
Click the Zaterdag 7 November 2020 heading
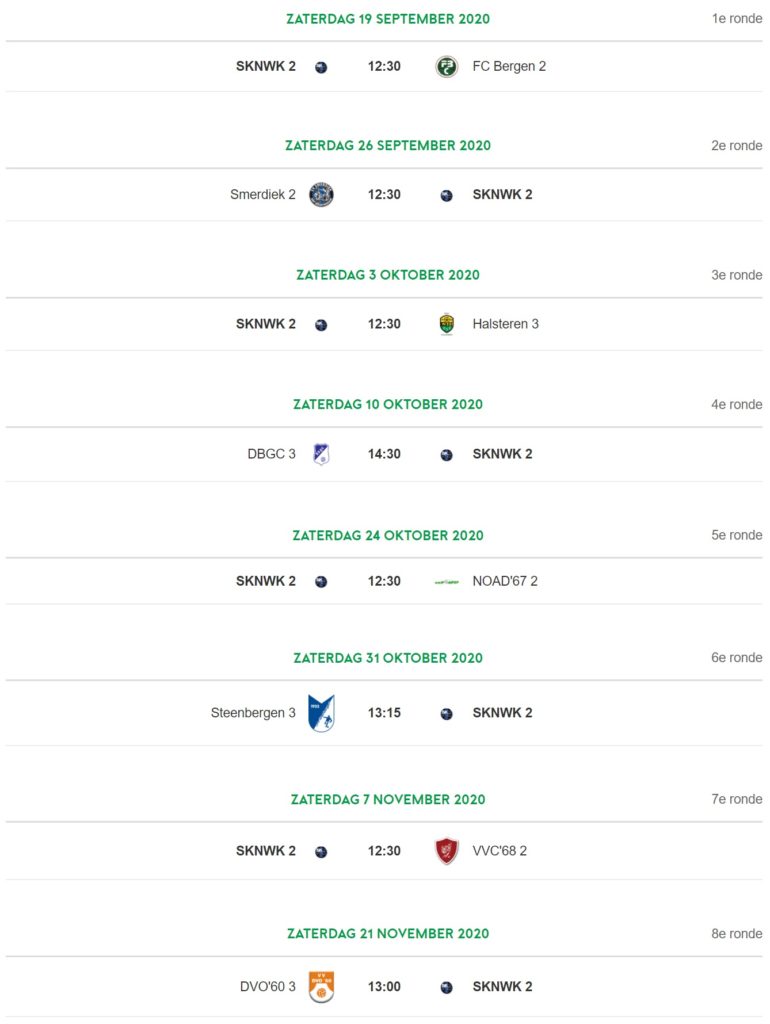(x=388, y=800)
